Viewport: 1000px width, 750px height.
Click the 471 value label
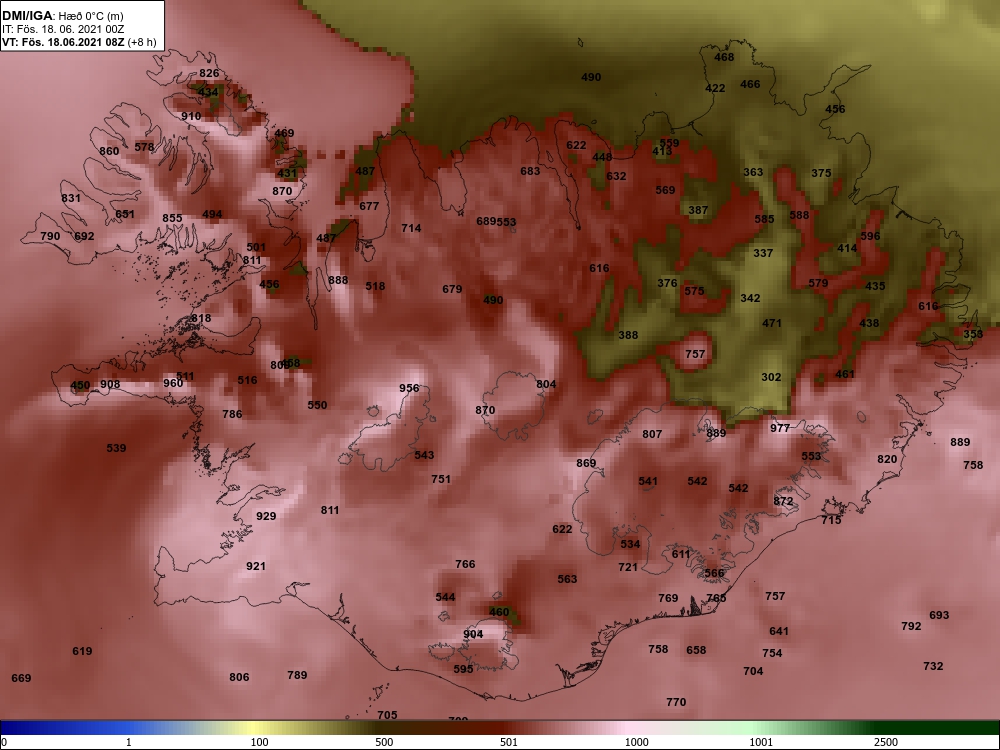point(772,323)
